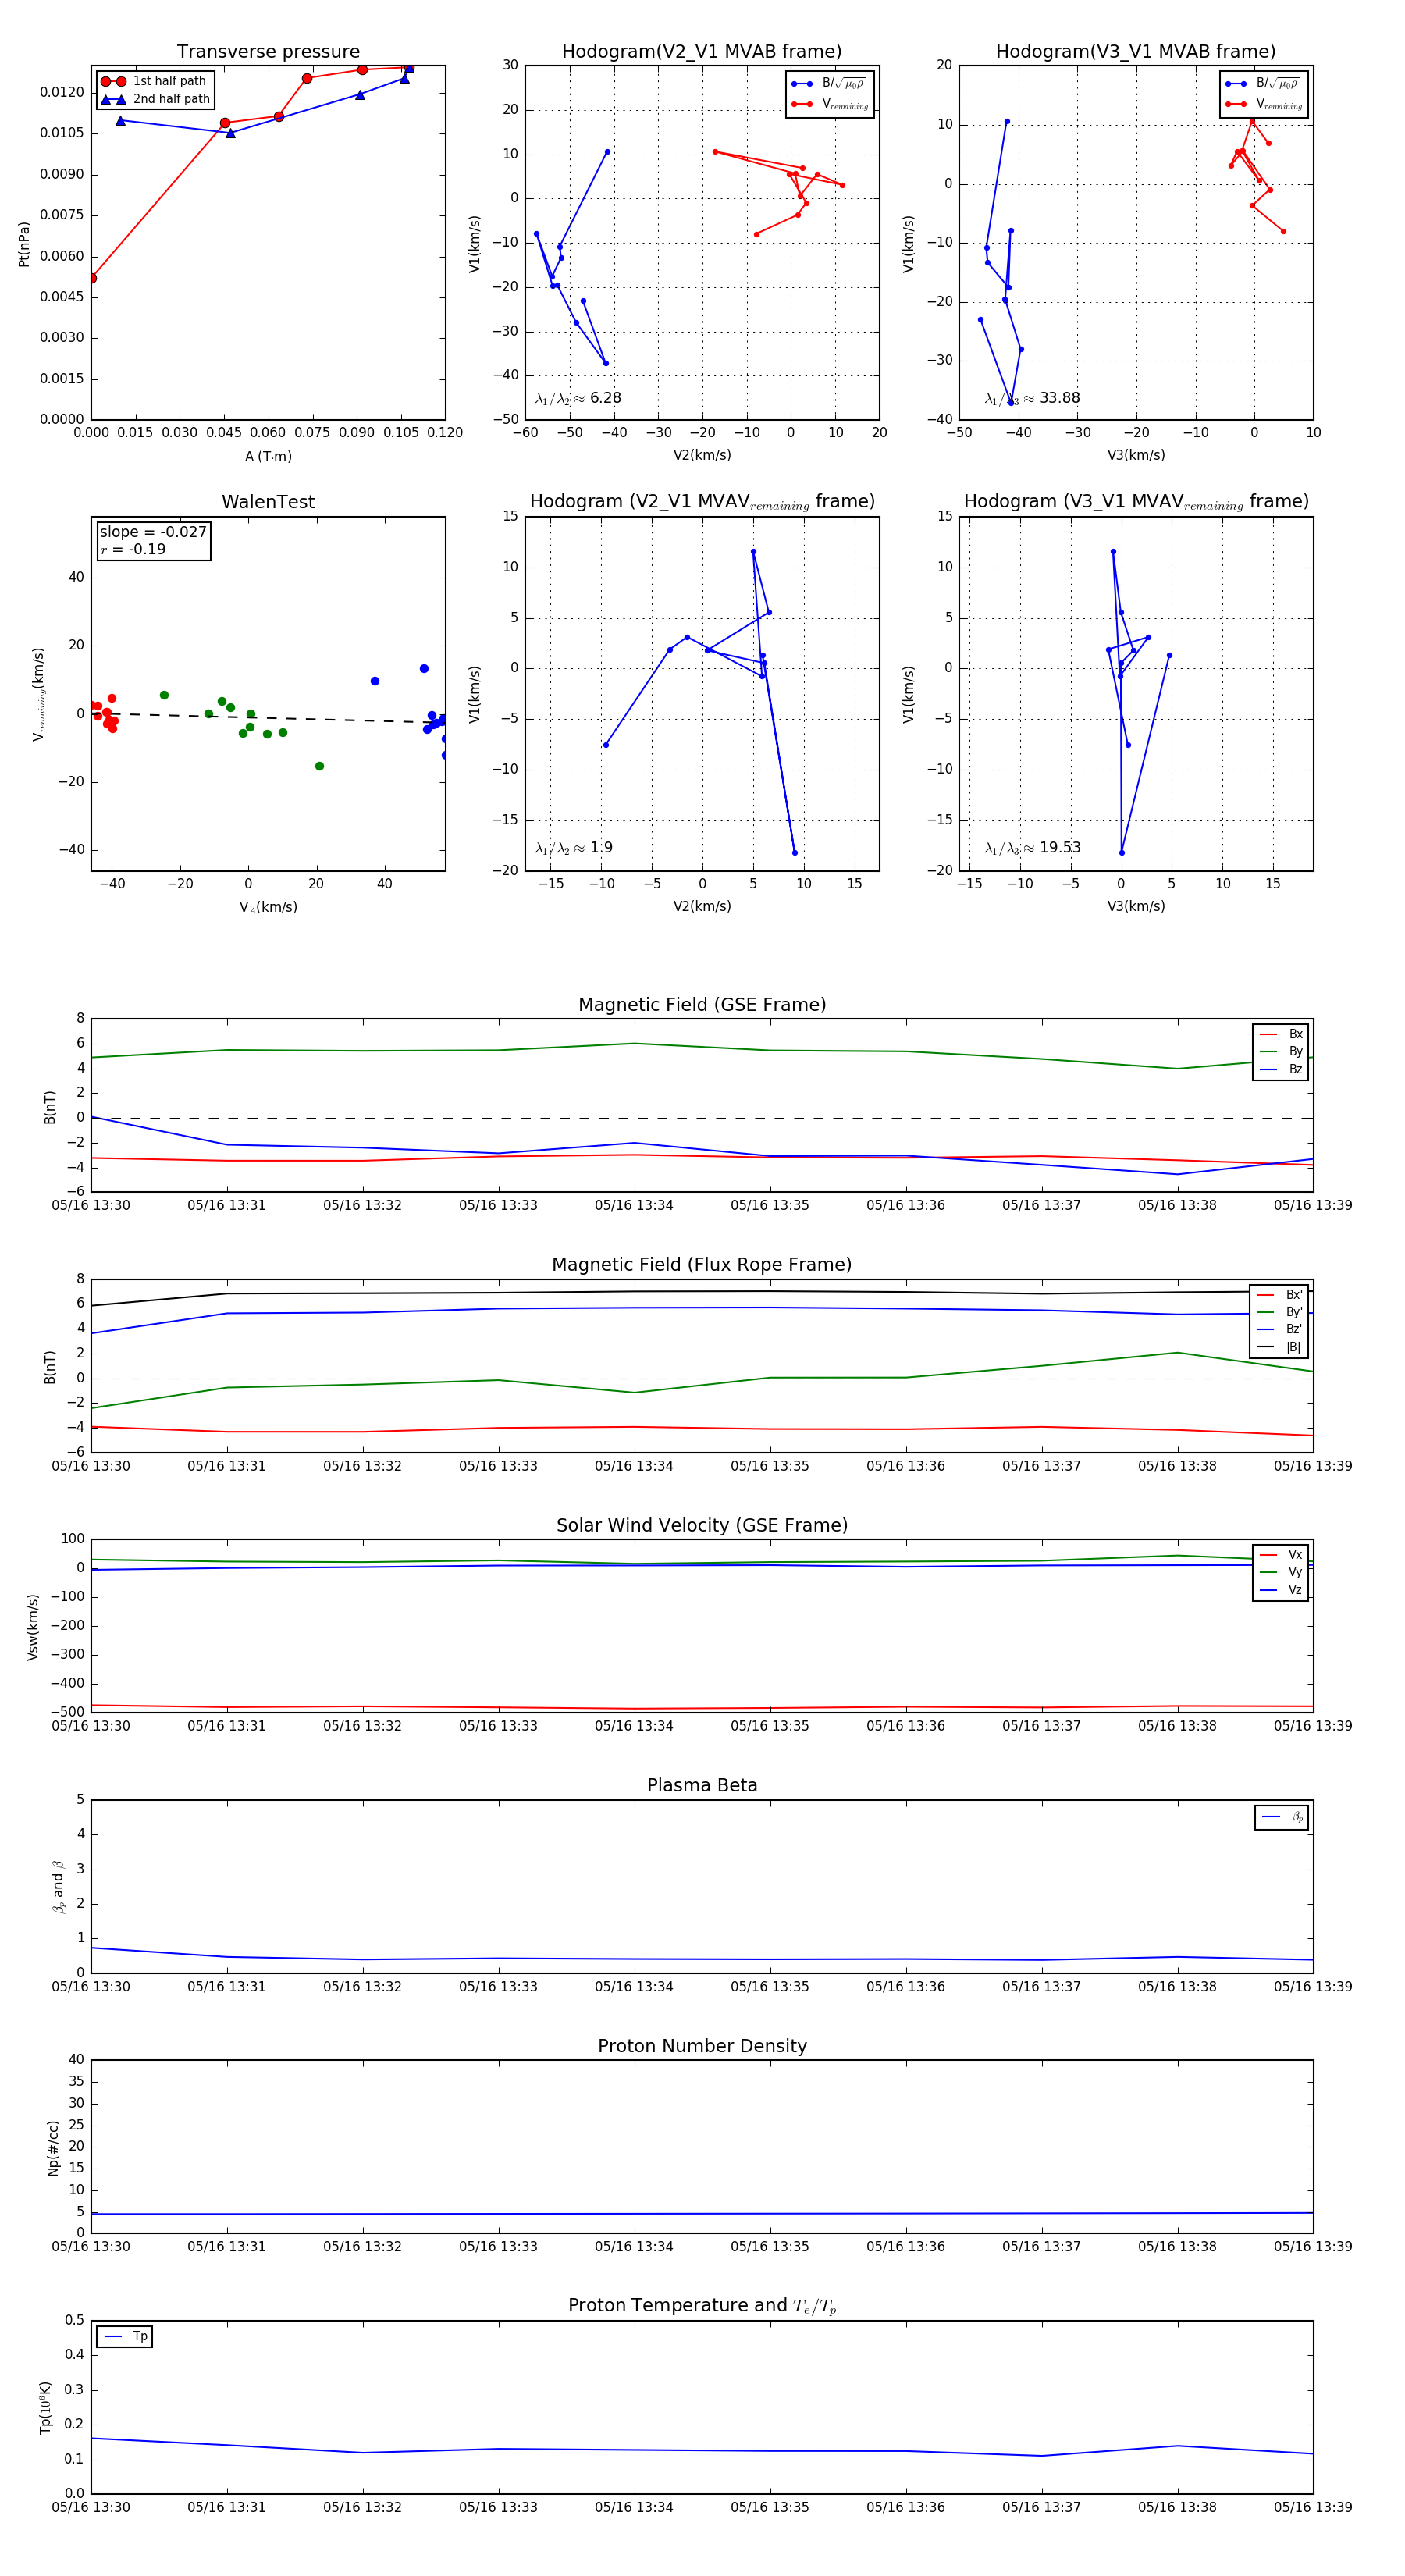Click the 'V3(km/s)' label under the V3_V1 MVAB hodogram
The width and height of the screenshot is (1405, 2576).
click(x=1136, y=455)
